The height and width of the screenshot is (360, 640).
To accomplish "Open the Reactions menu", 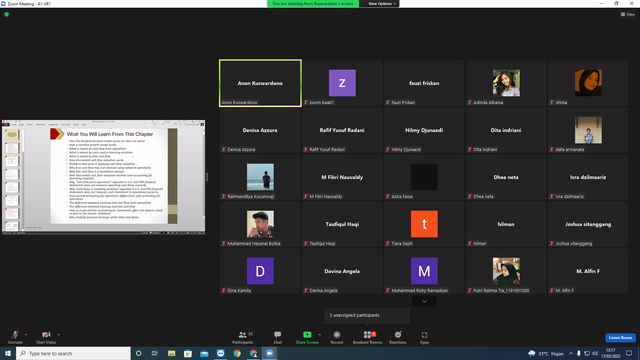I will pos(398,337).
